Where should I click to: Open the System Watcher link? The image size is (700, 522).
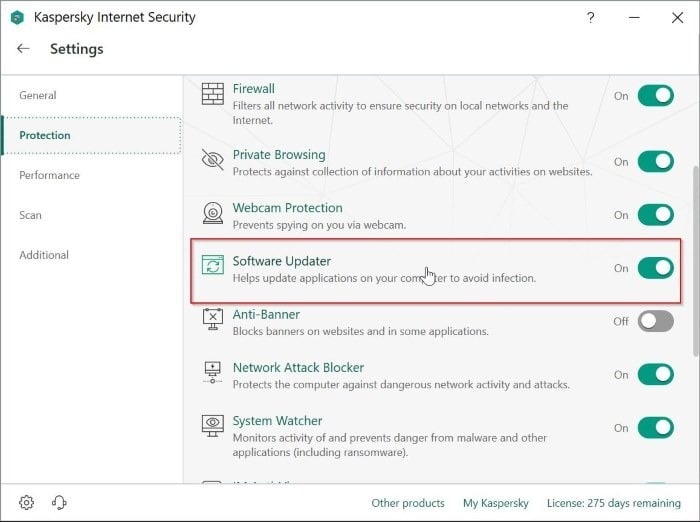coord(277,421)
